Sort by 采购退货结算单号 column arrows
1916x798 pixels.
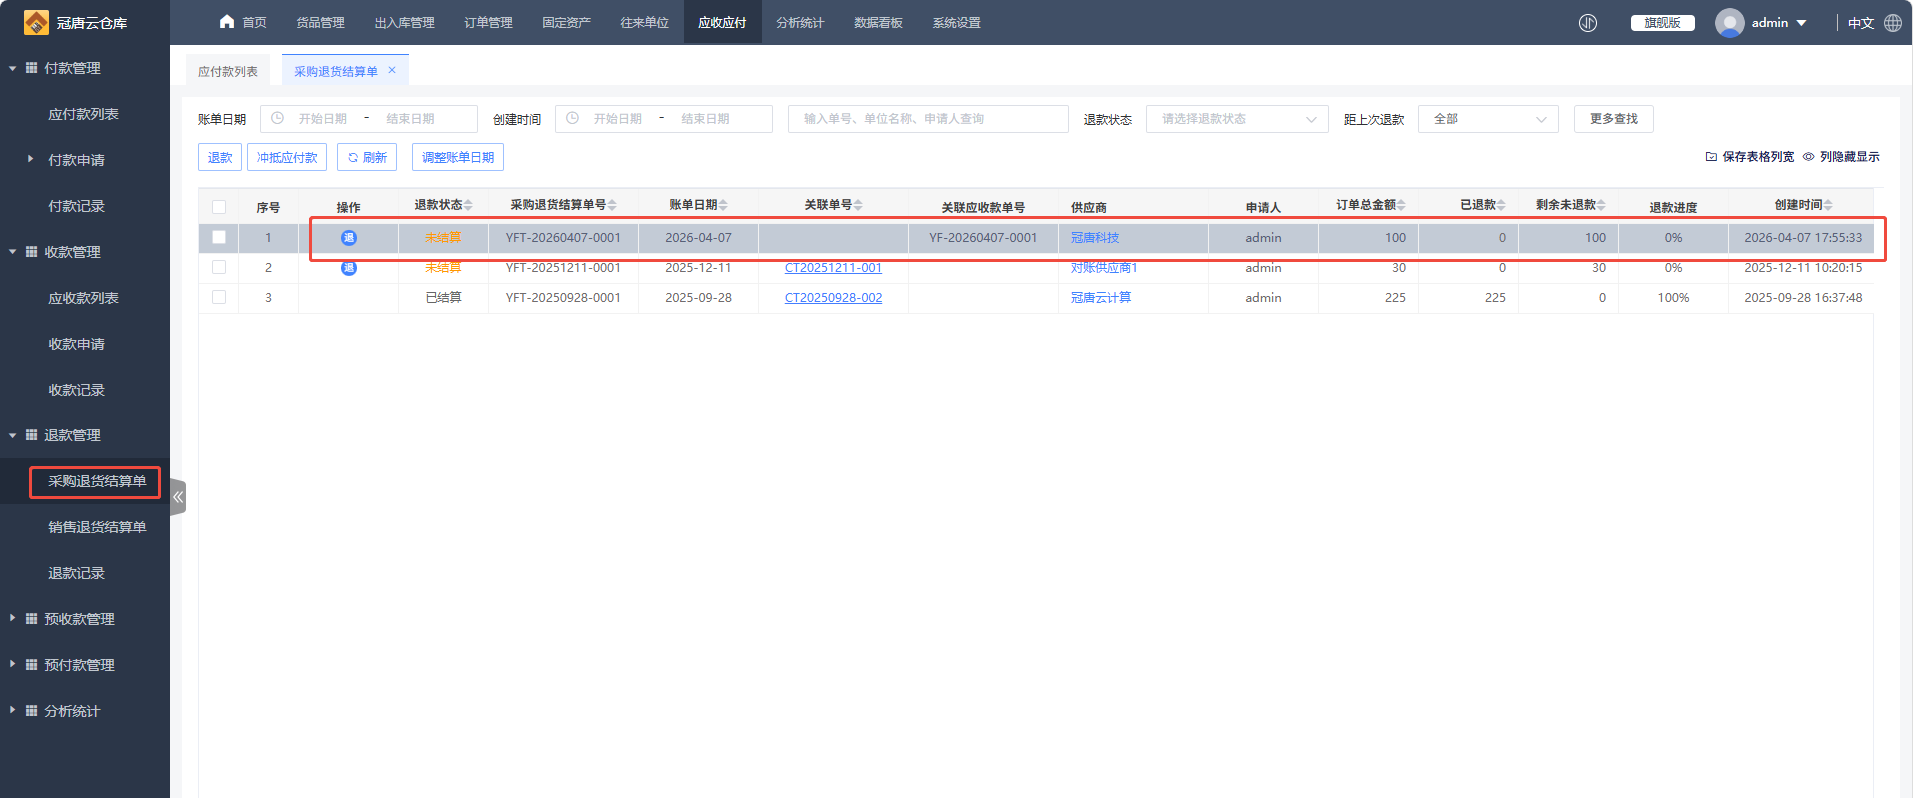(x=612, y=205)
